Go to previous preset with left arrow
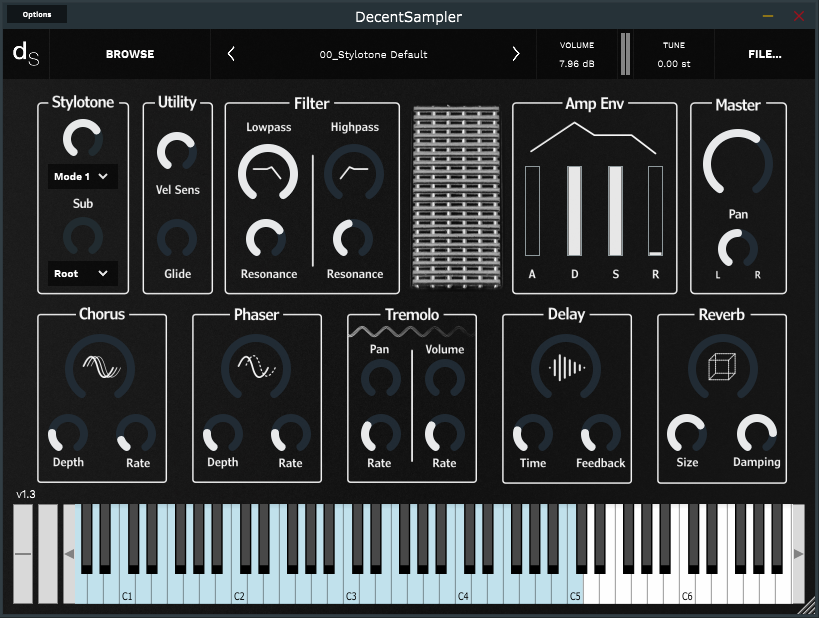The image size is (819, 618). (231, 54)
